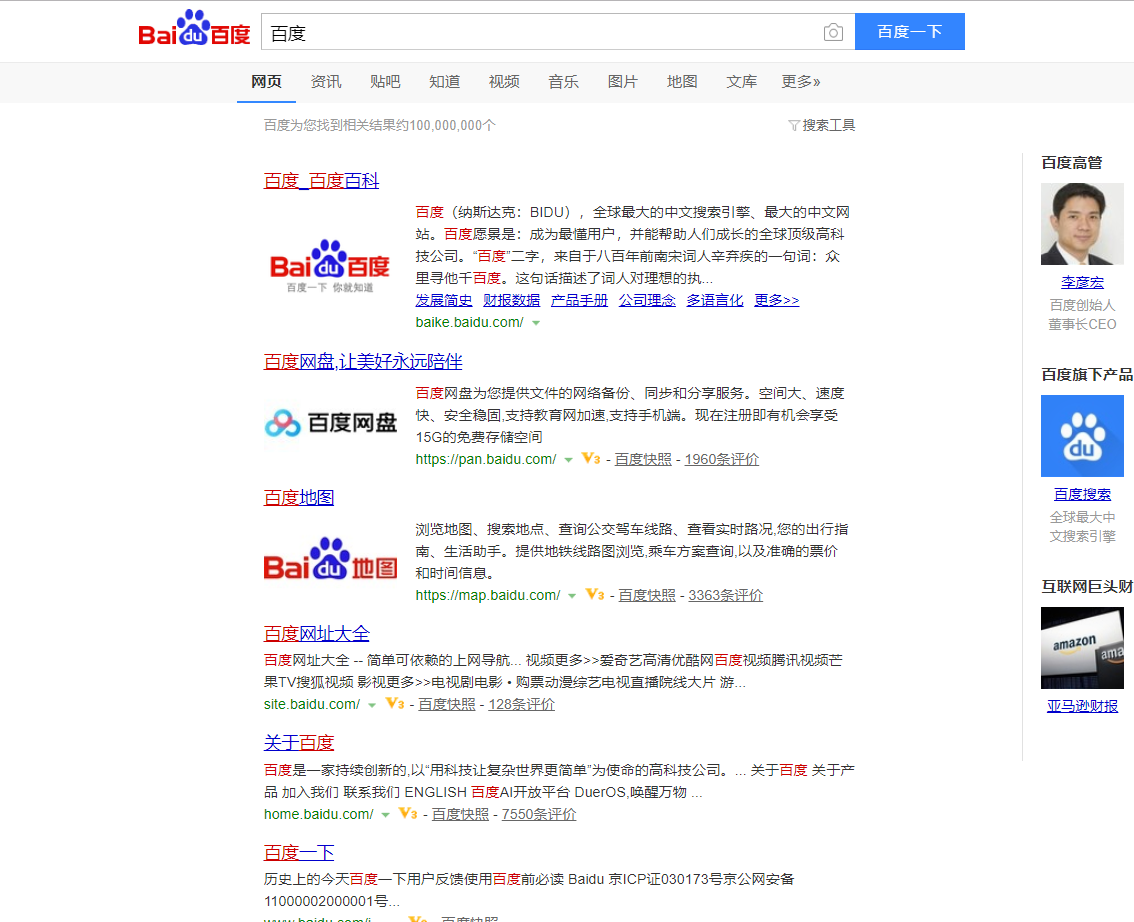This screenshot has height=922, width=1134.
Task: Click the 百度网盘 logo thumbnail
Action: tap(331, 423)
